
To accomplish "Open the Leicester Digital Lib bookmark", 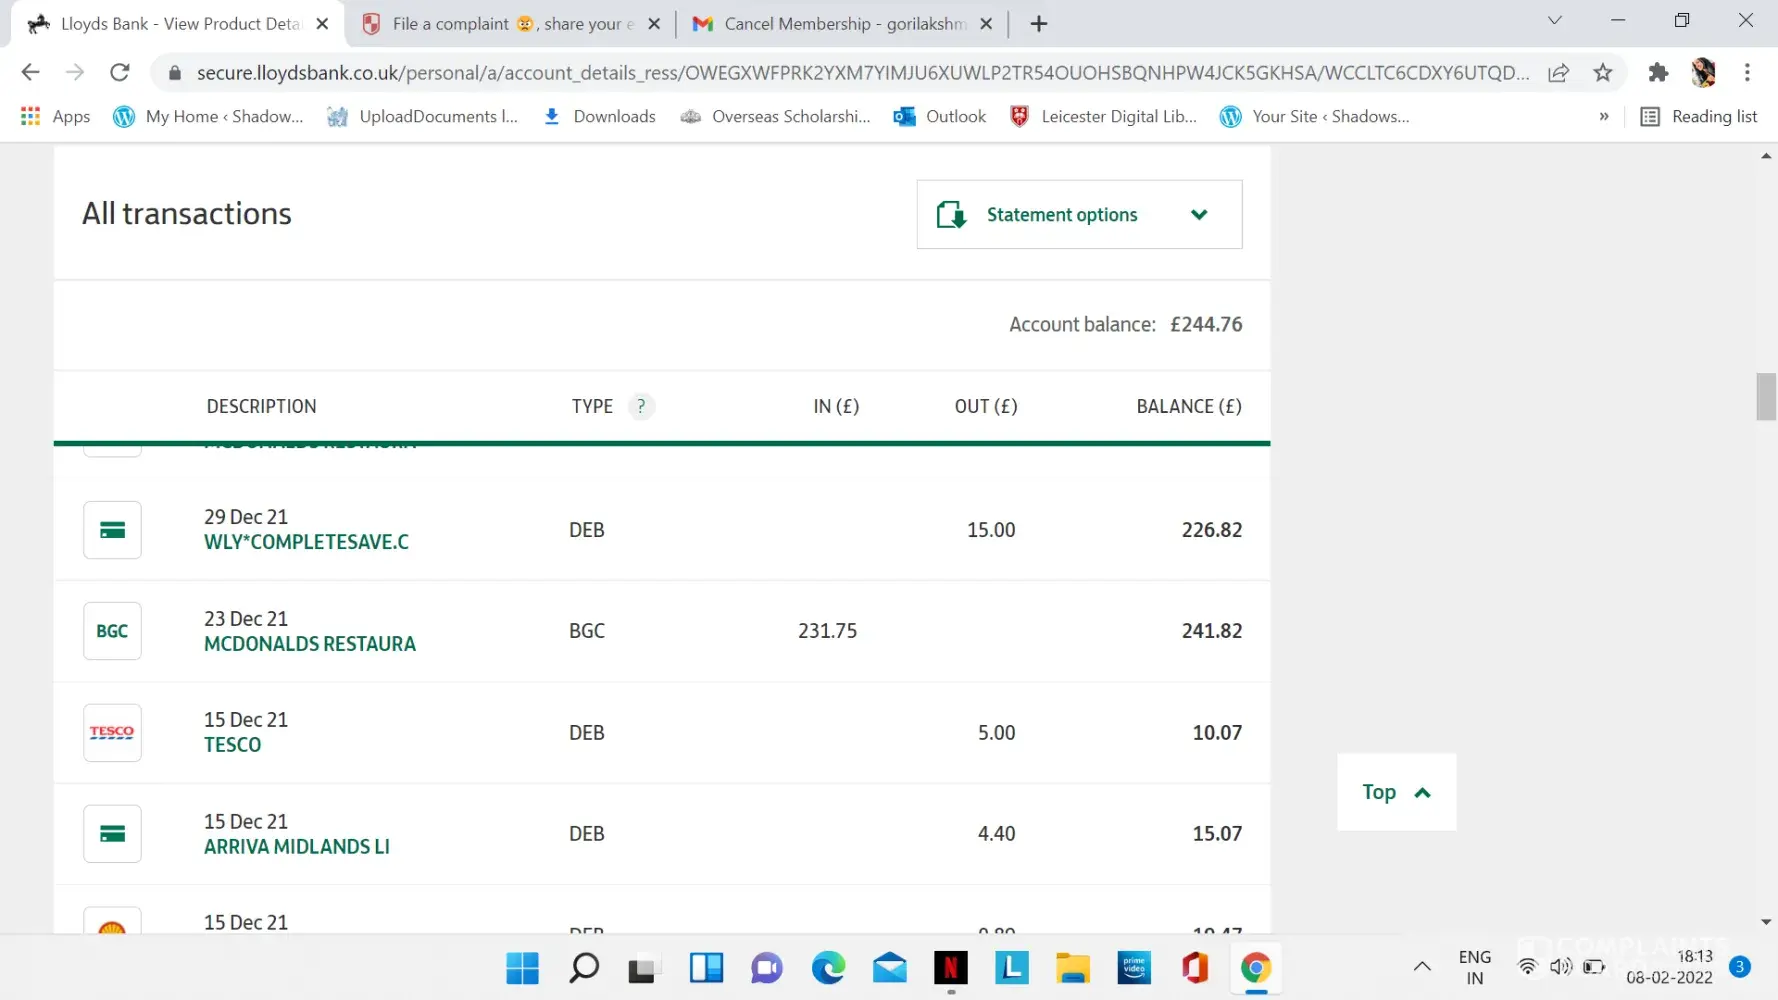I will pyautogui.click(x=1103, y=117).
